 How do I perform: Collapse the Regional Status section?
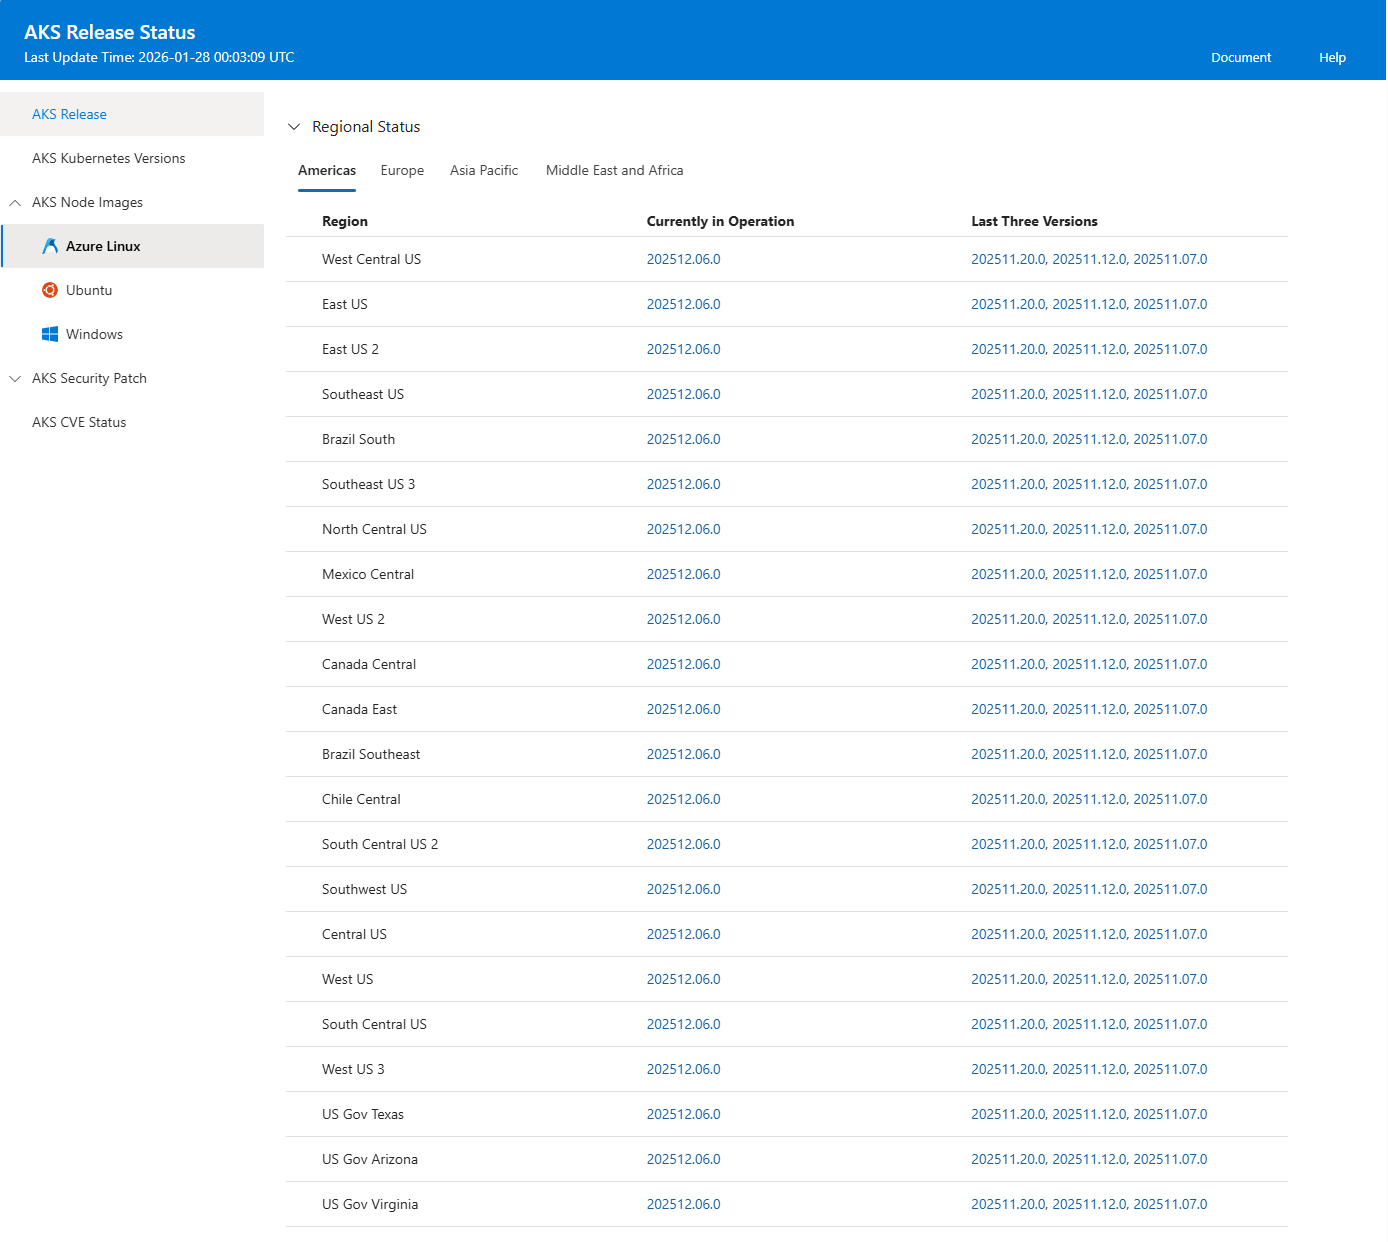[x=294, y=126]
